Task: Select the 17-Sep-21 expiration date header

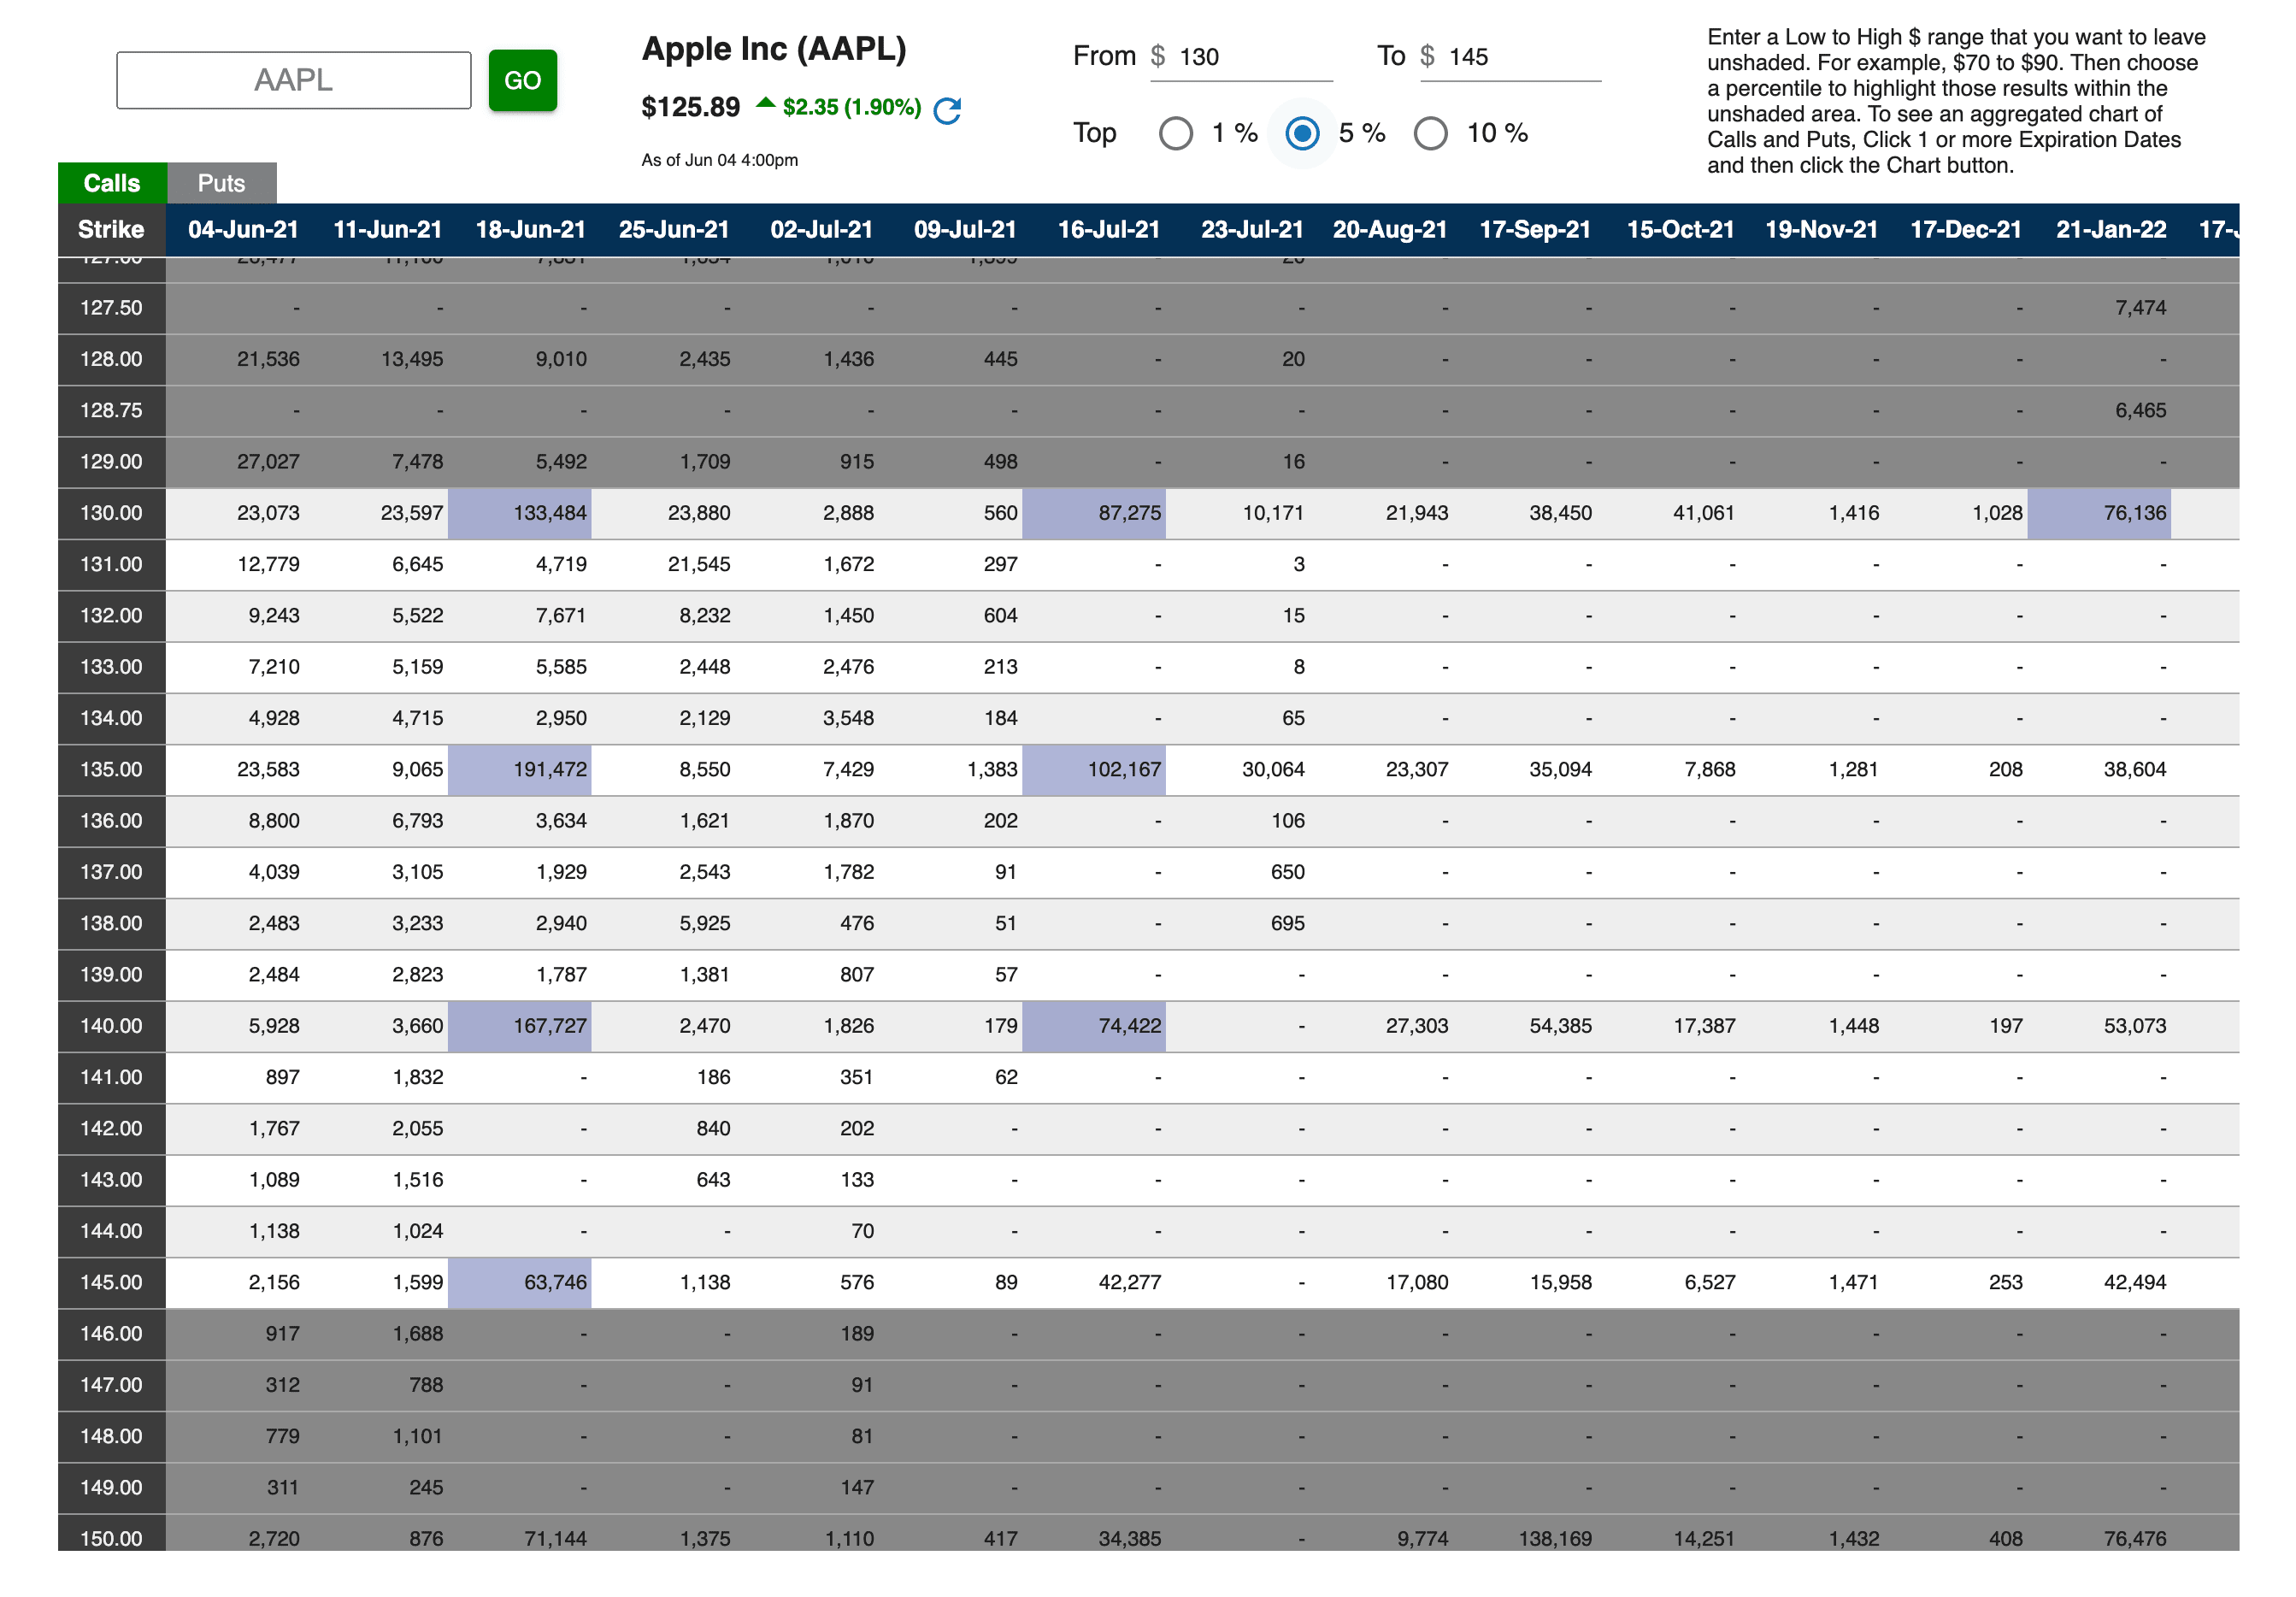Action: click(1535, 229)
